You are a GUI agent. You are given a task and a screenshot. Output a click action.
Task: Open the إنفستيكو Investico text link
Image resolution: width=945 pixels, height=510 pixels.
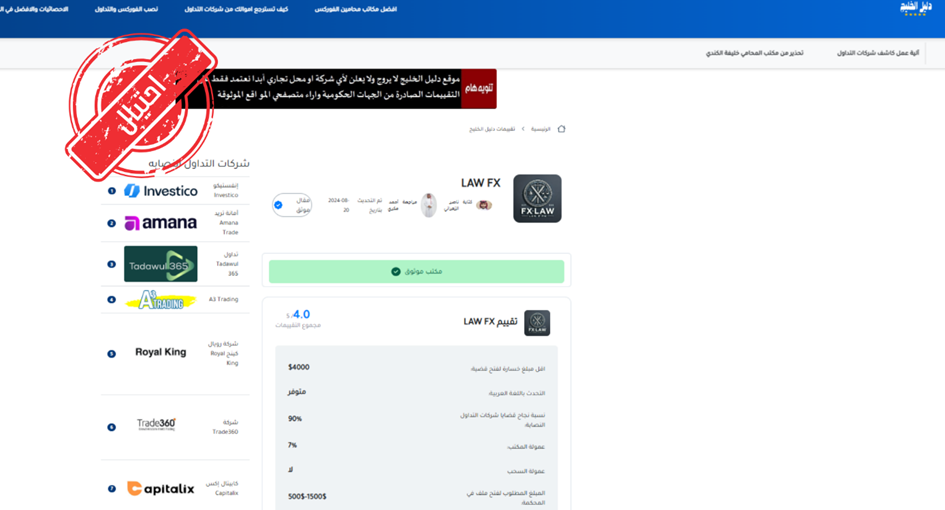pos(226,190)
